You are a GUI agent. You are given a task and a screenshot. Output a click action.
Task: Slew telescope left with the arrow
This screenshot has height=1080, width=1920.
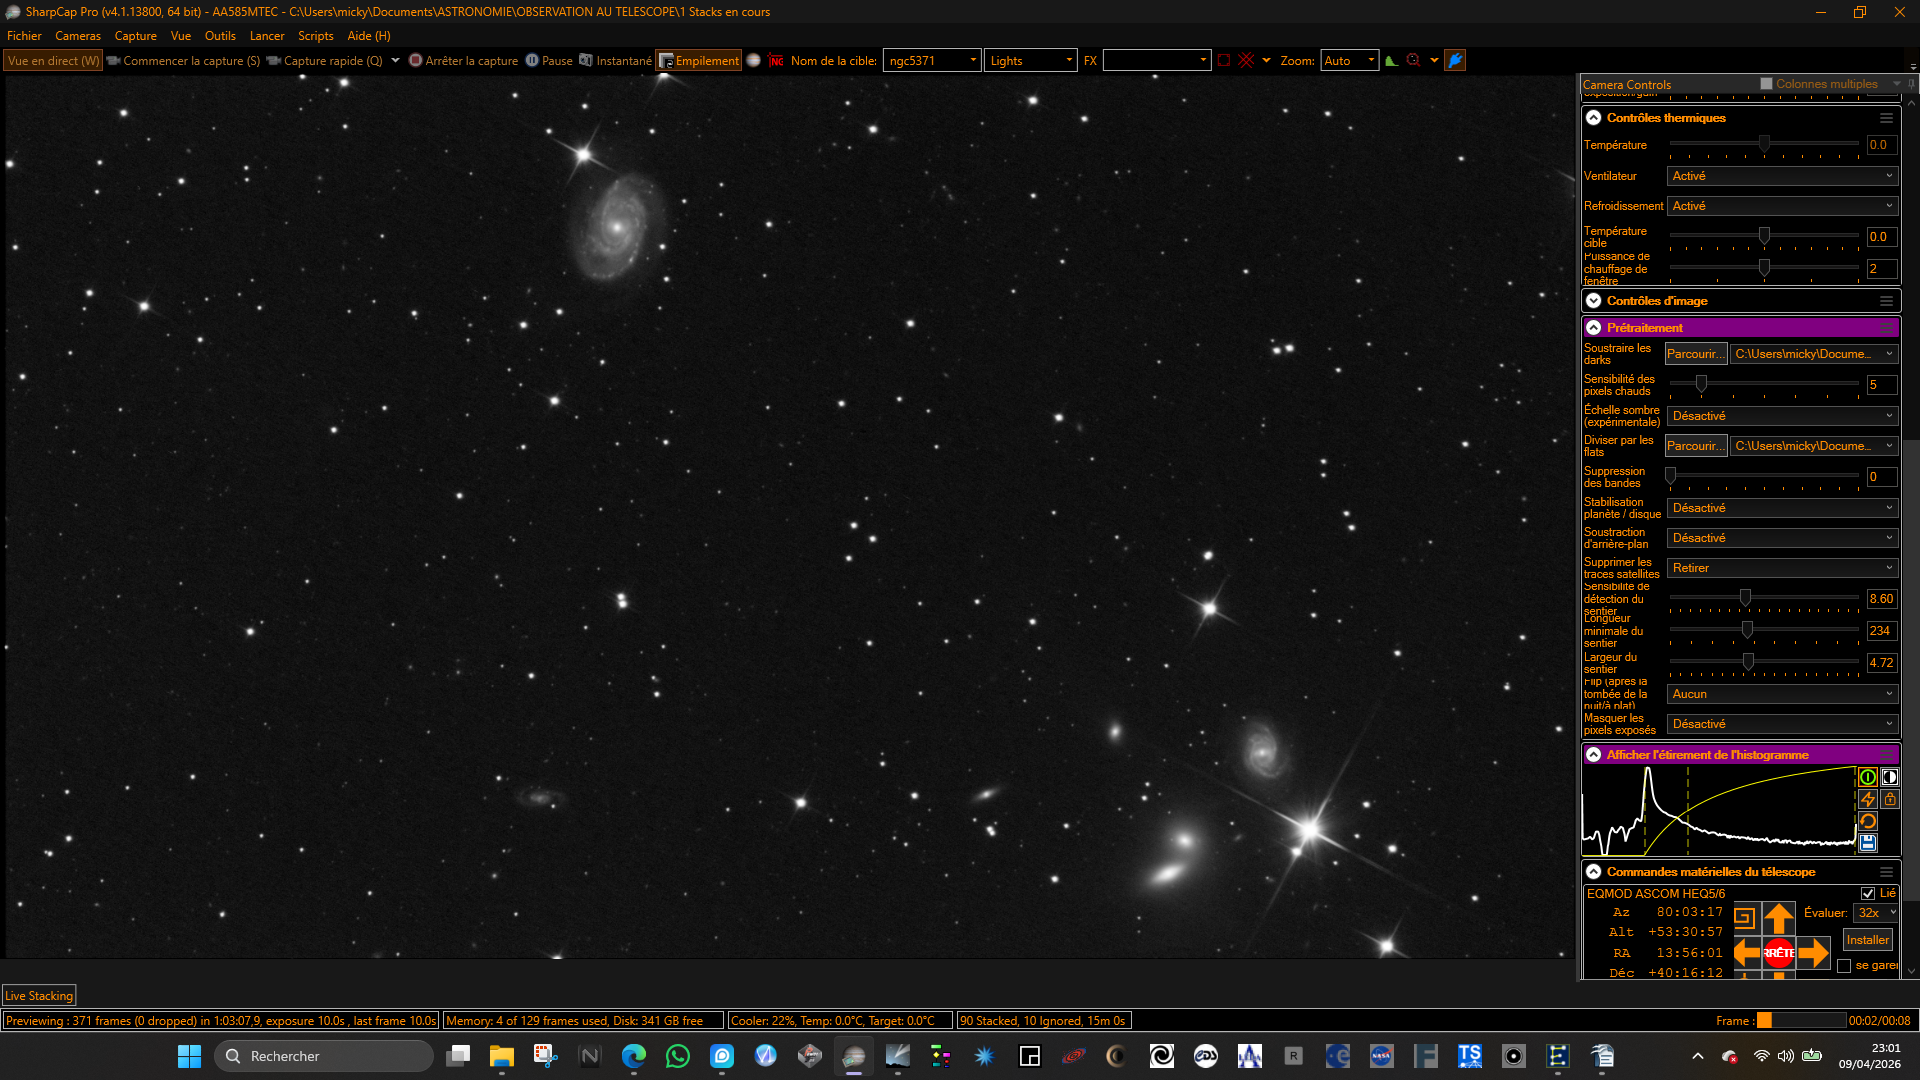[1746, 952]
